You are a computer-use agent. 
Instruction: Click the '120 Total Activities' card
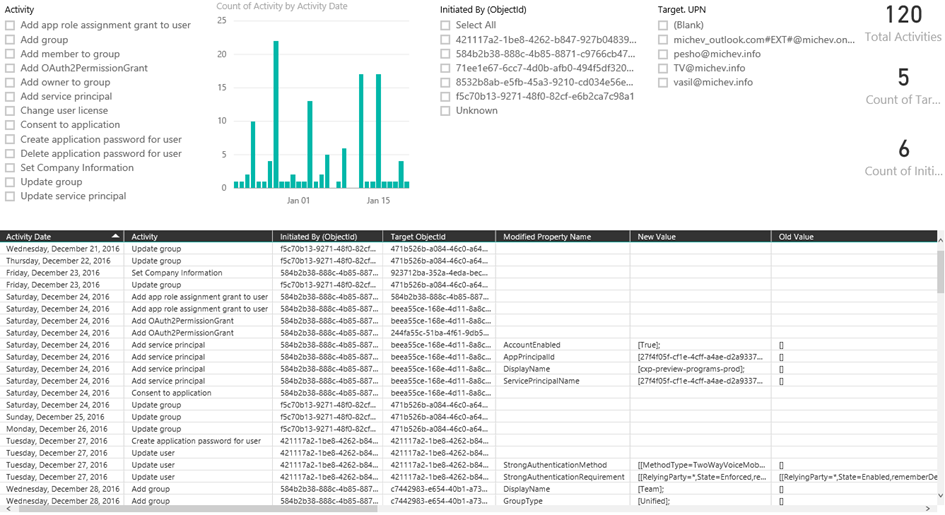click(903, 23)
